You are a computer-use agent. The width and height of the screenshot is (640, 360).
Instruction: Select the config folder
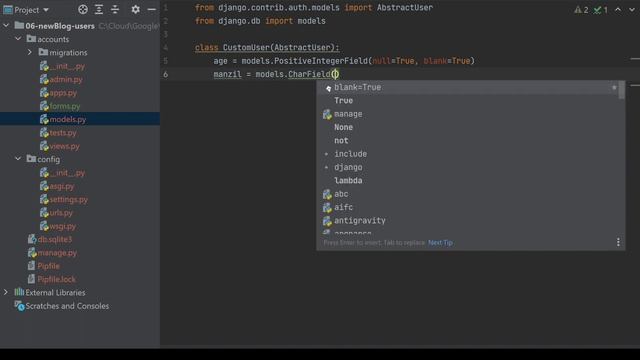coord(49,159)
